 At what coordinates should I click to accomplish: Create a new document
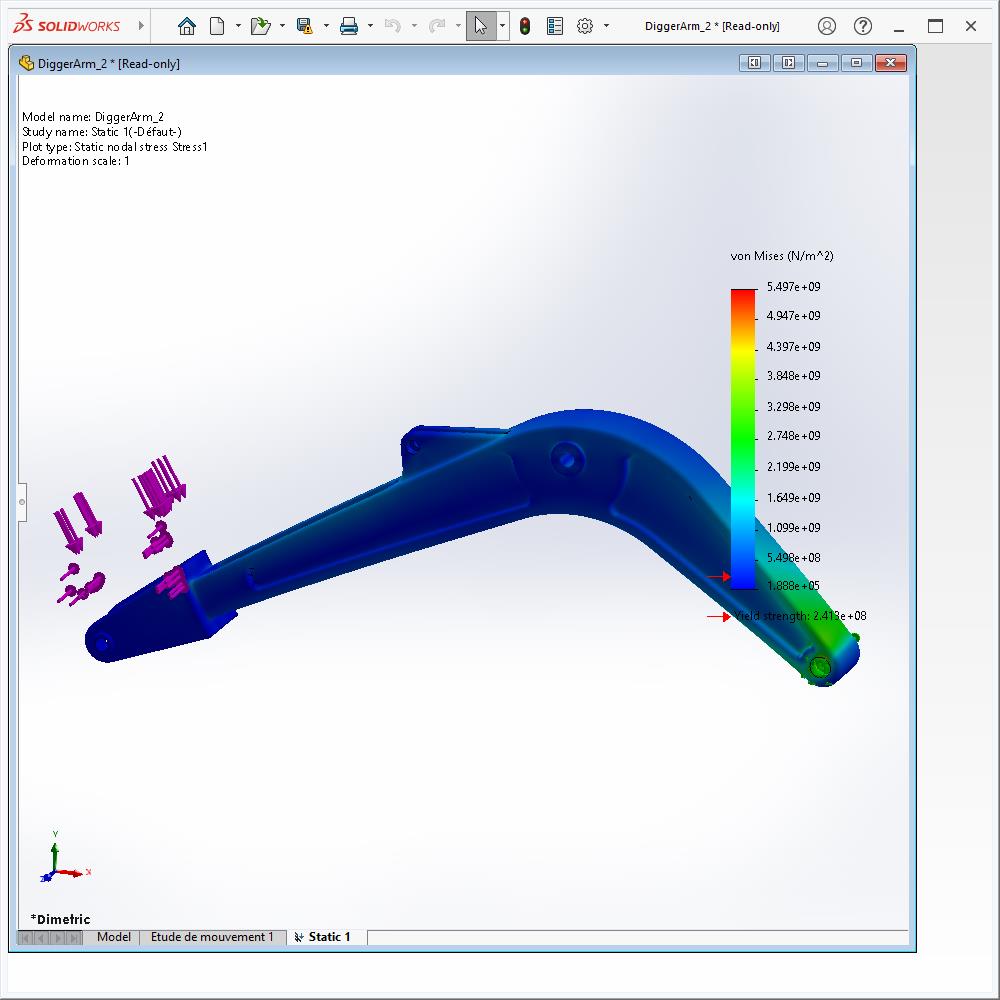point(217,26)
